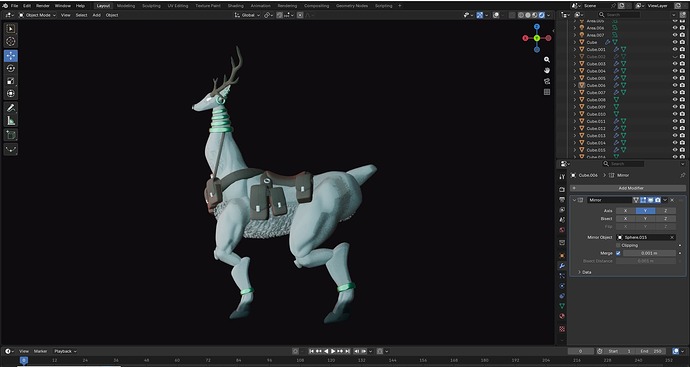Open the Playback dropdown in timeline

tap(65, 351)
